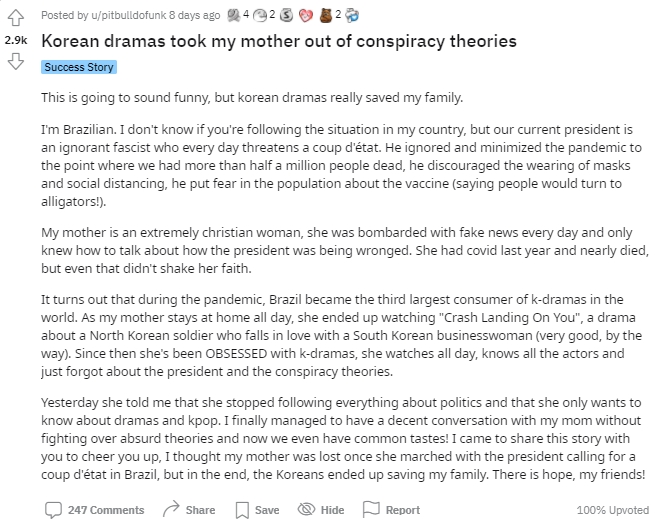Image resolution: width=660 pixels, height=521 pixels.
Task: Click the speech bubble comments icon
Action: pos(53,510)
